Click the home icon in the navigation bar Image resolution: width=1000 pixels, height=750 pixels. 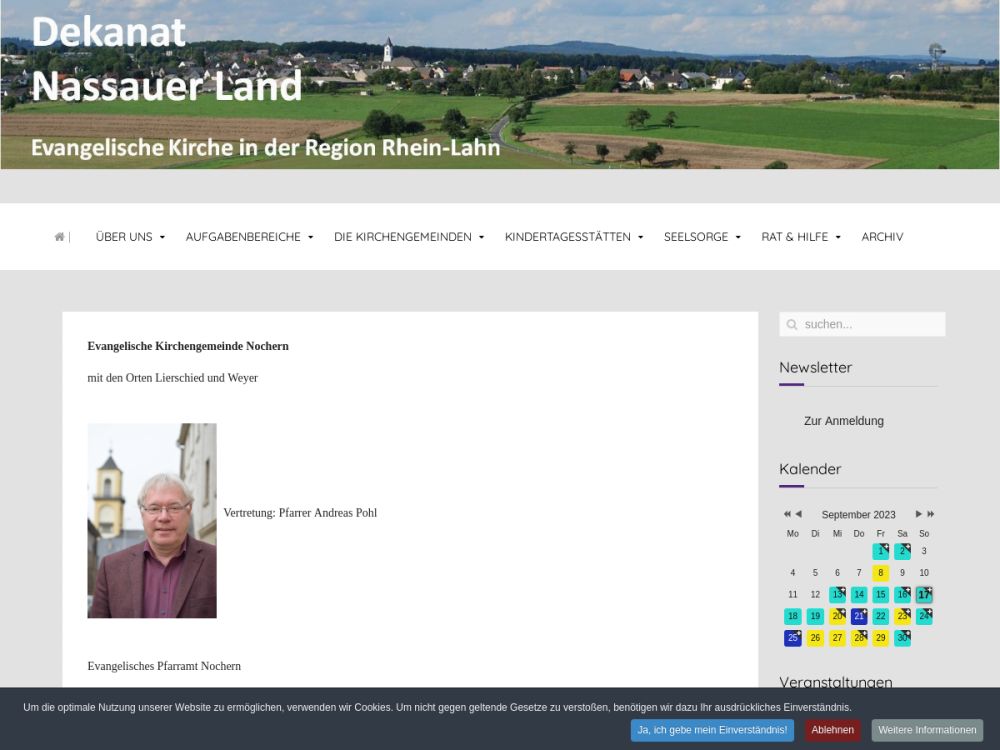59,237
